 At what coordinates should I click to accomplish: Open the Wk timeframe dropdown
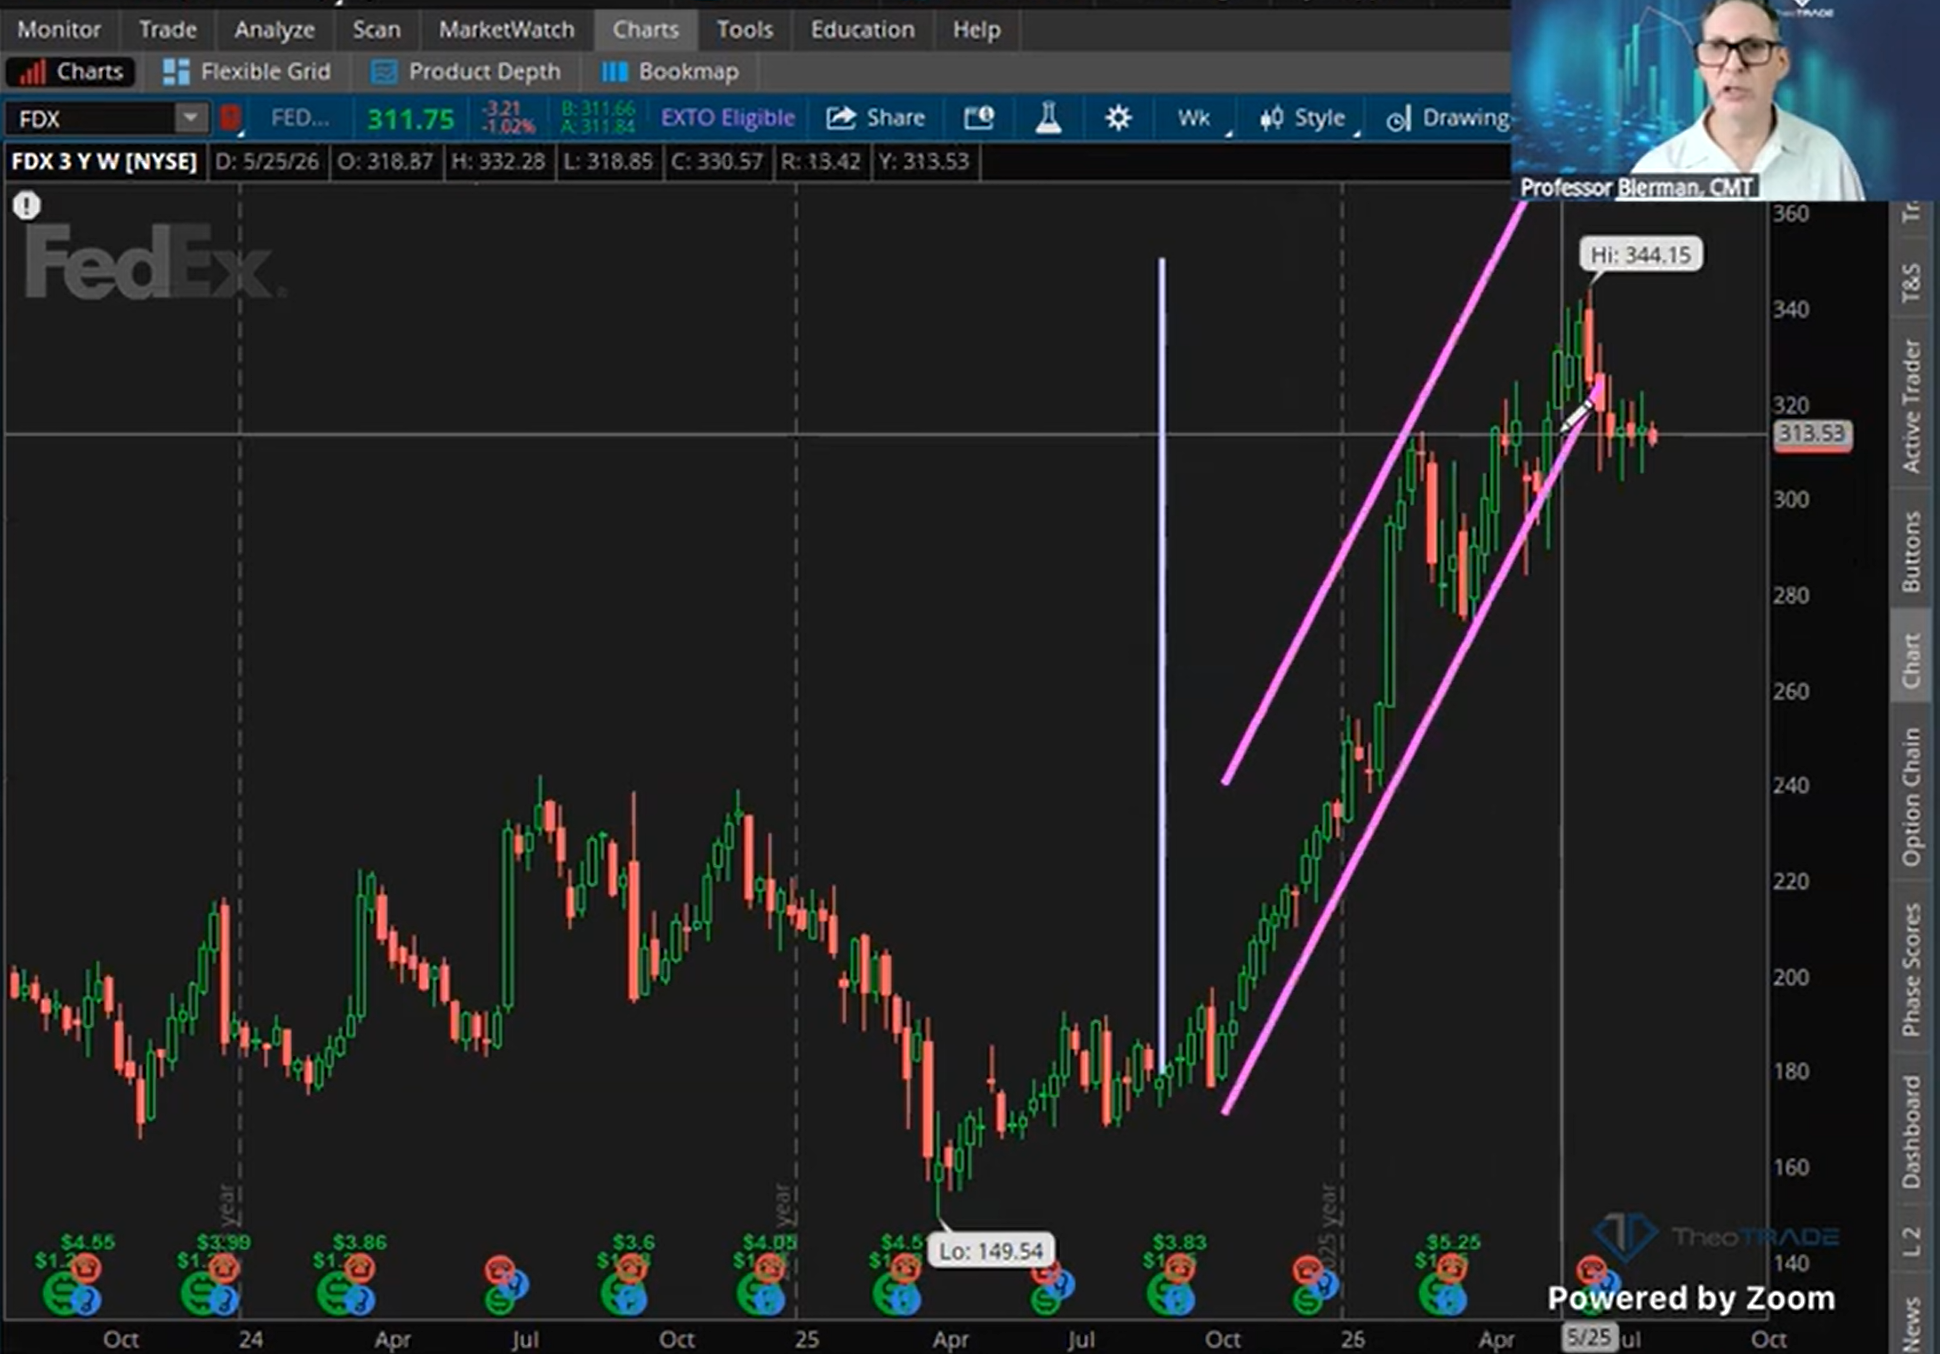tap(1196, 118)
